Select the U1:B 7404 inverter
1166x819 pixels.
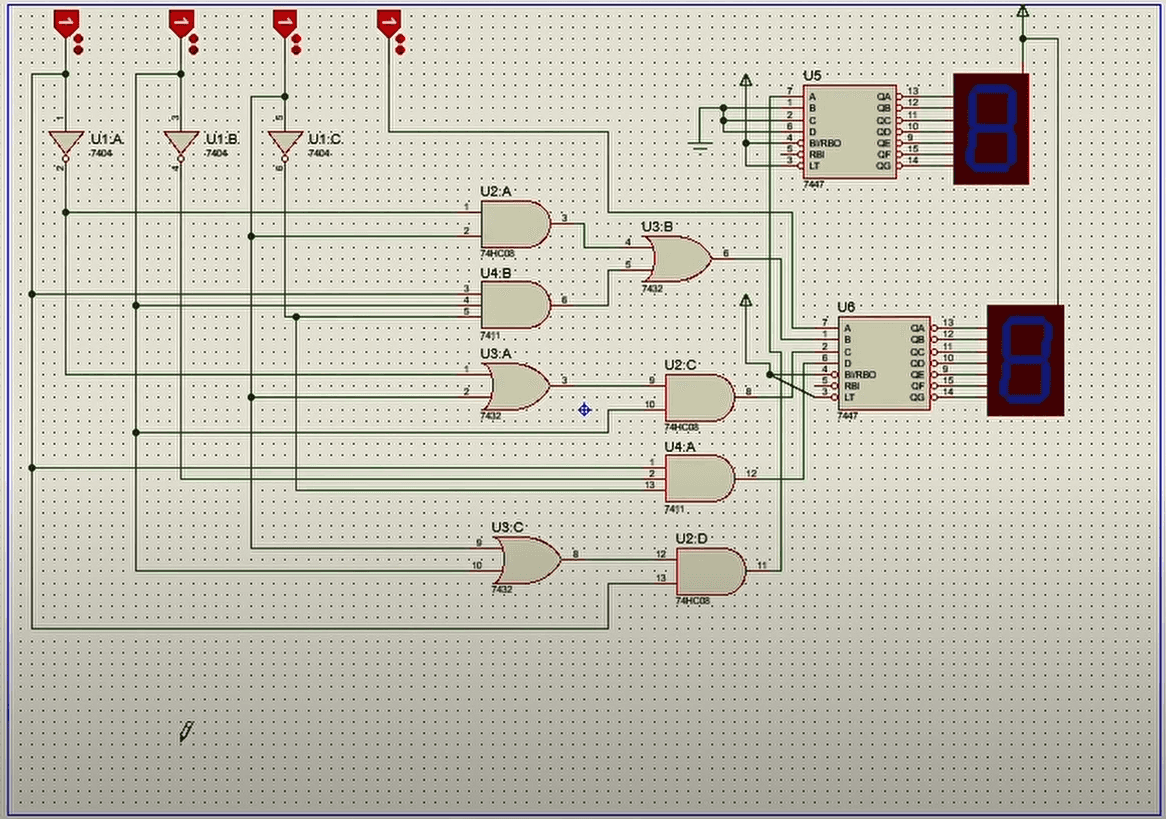[x=180, y=140]
